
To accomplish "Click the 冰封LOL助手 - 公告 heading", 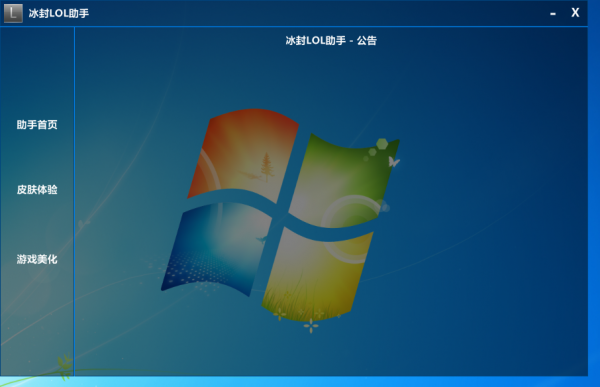I will 331,41.
